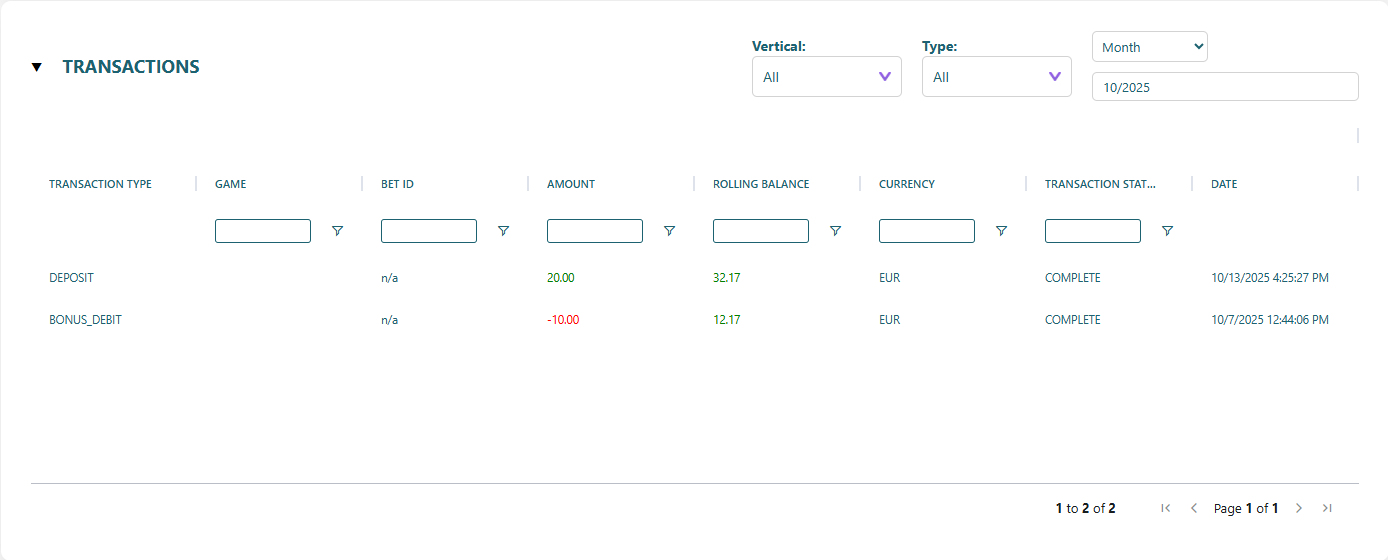Open the Amount column filter icon
Viewport: 1388px width, 560px height.
[x=669, y=231]
